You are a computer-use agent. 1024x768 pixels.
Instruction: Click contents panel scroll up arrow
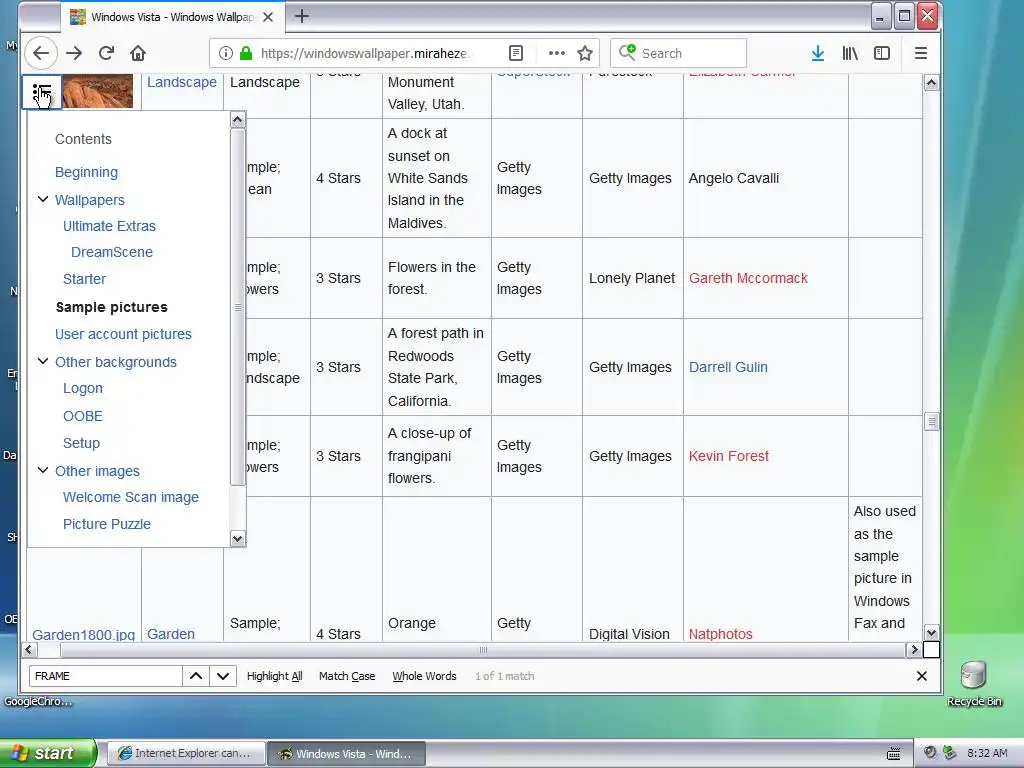click(238, 120)
